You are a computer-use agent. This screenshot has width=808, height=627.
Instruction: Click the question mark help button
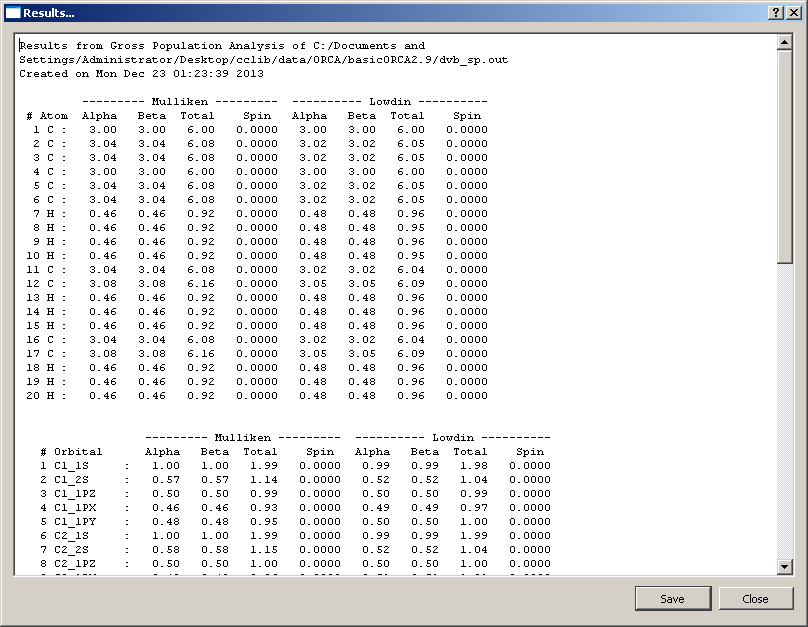775,12
